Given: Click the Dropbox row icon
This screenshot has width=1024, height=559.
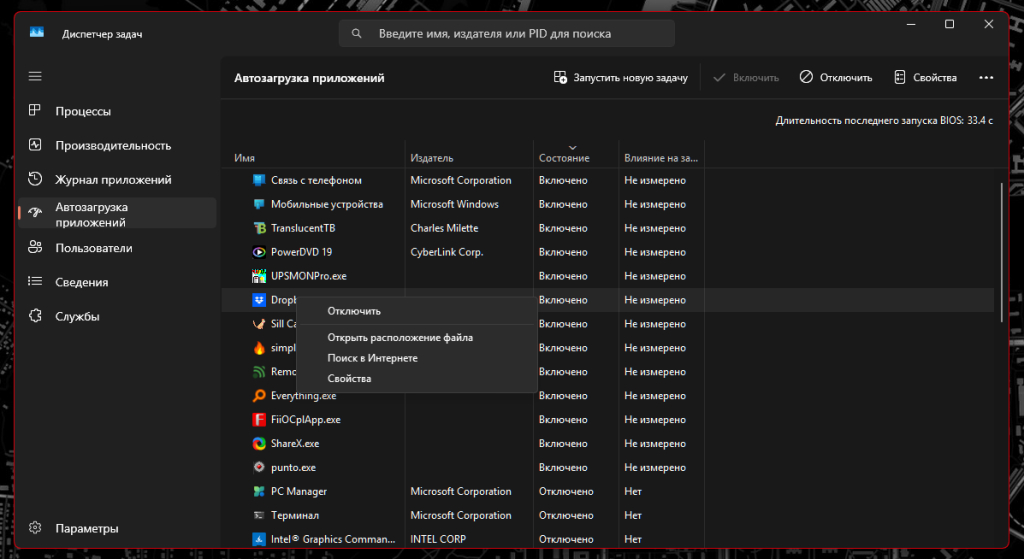Looking at the screenshot, I should click(259, 300).
